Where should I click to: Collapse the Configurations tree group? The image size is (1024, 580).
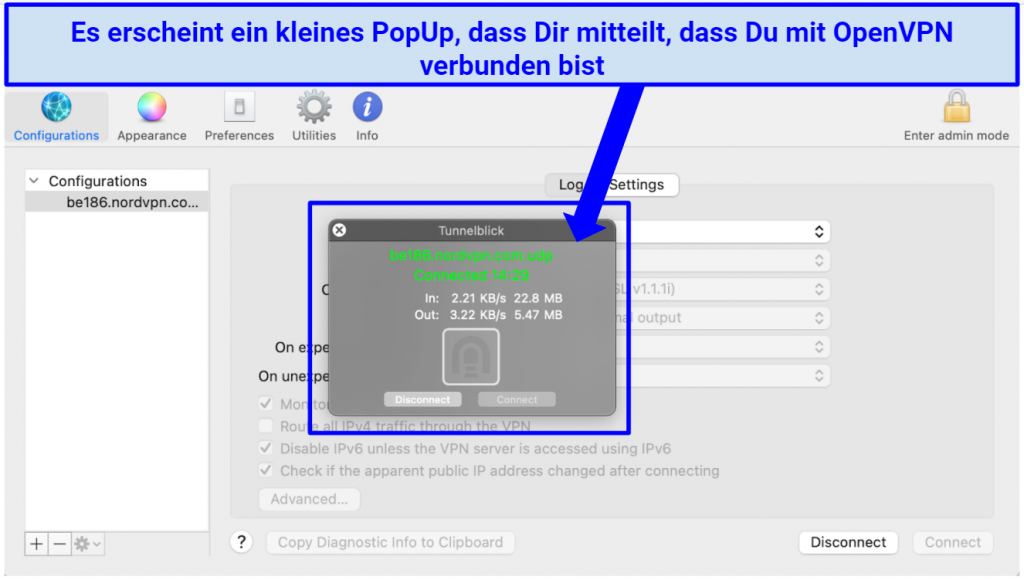pyautogui.click(x=34, y=181)
